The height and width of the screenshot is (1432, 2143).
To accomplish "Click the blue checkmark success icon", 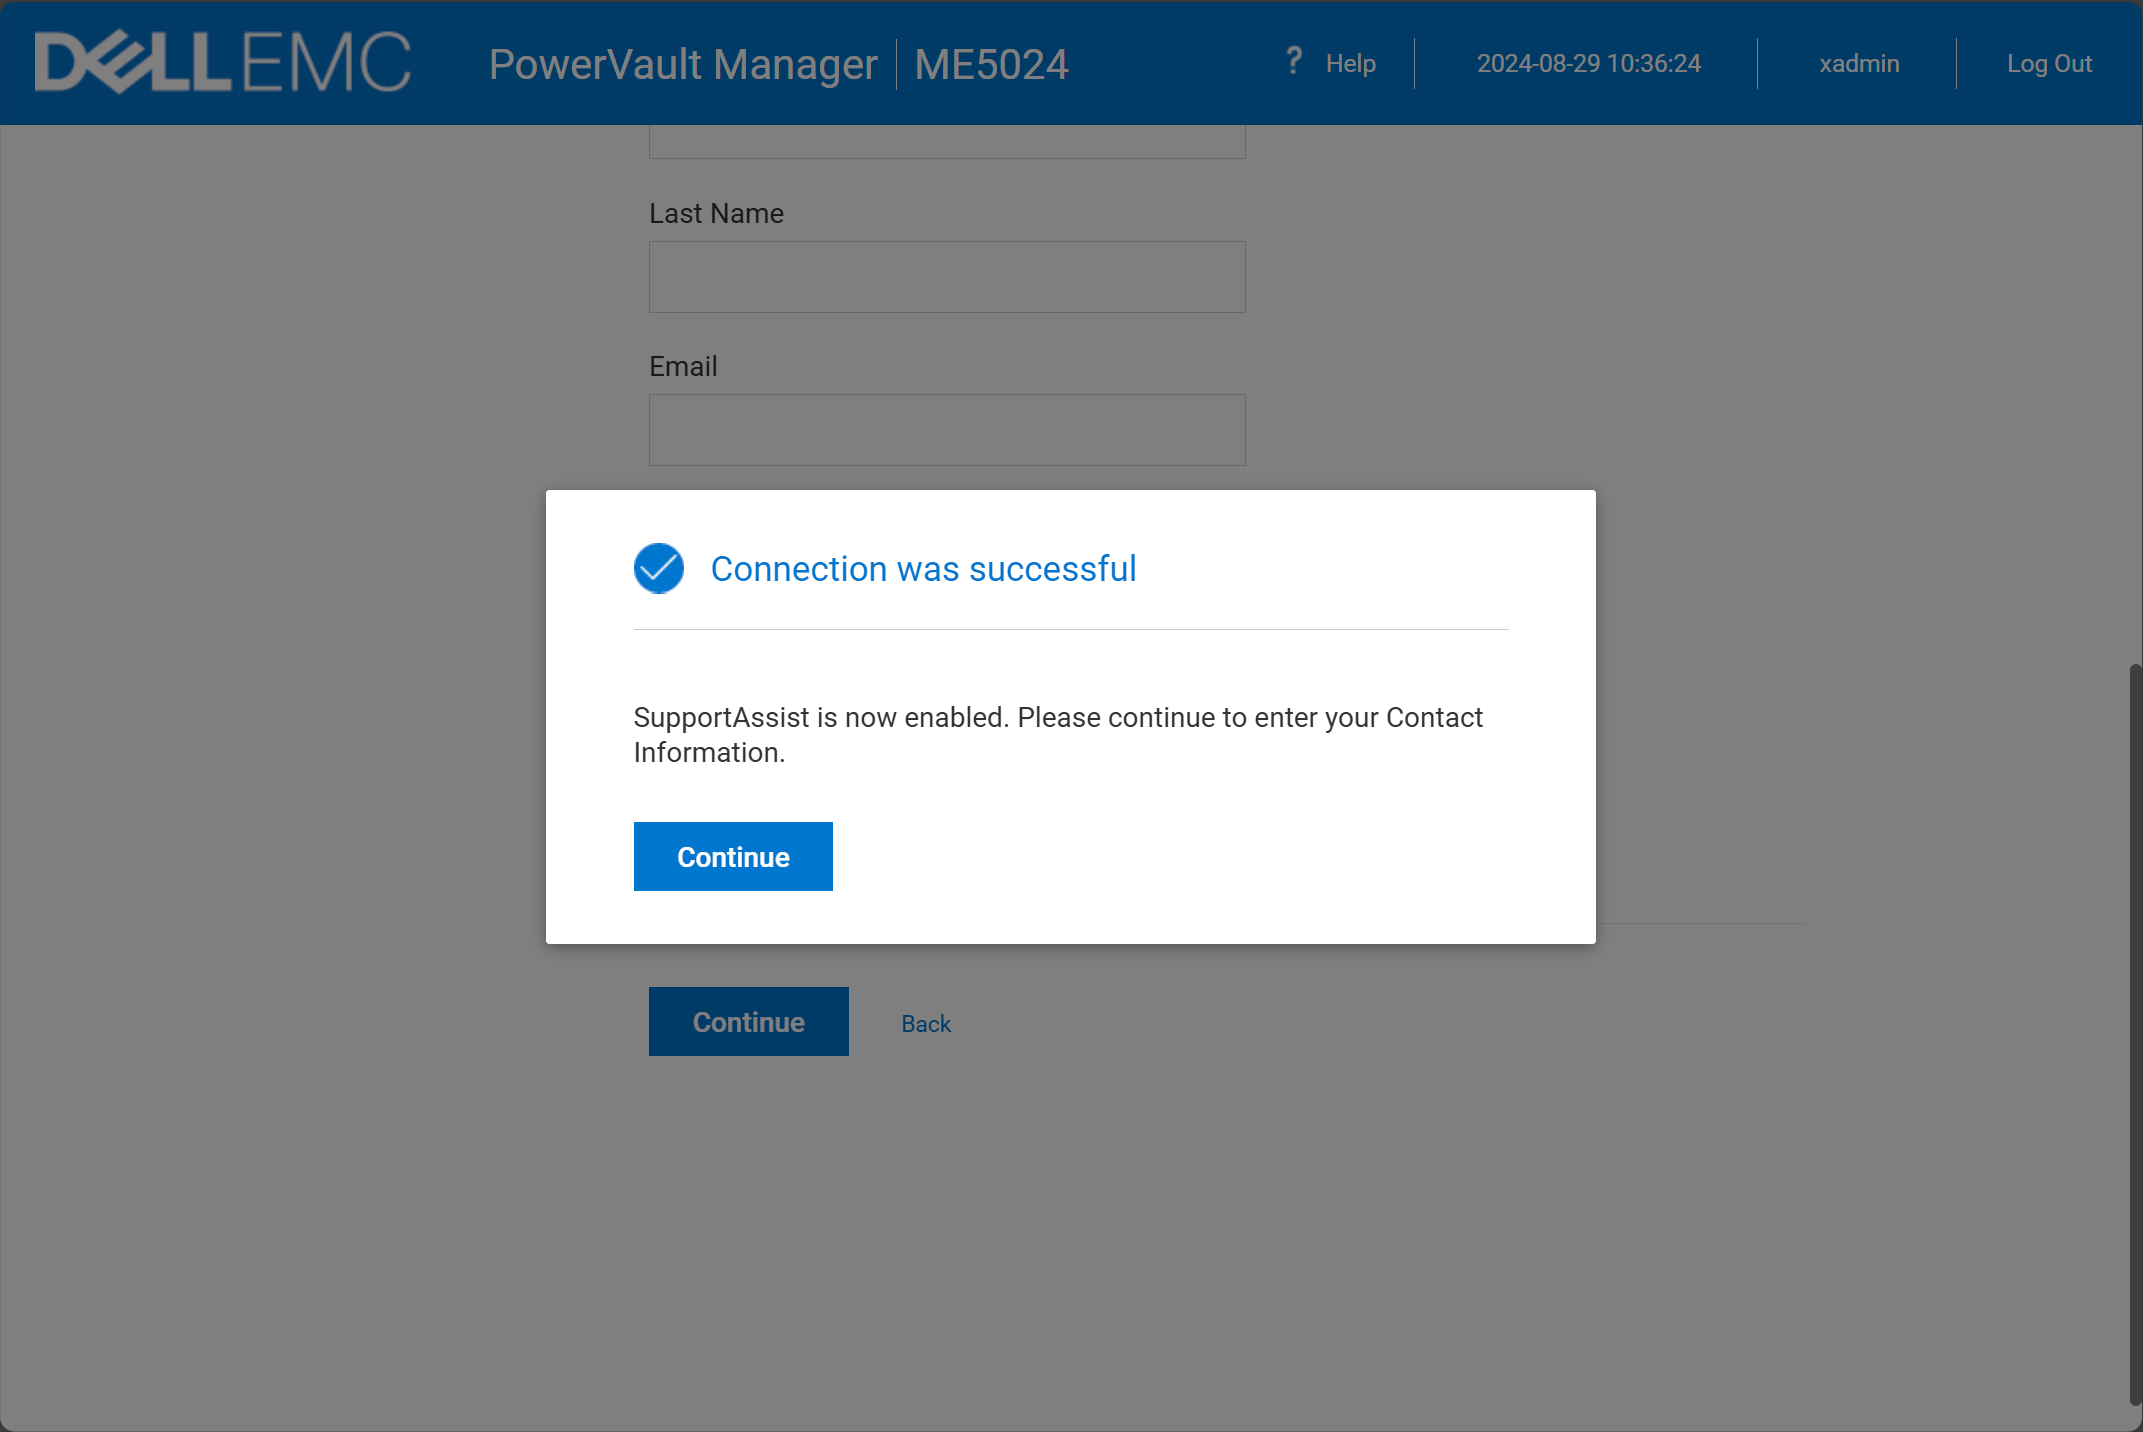I will click(x=658, y=568).
